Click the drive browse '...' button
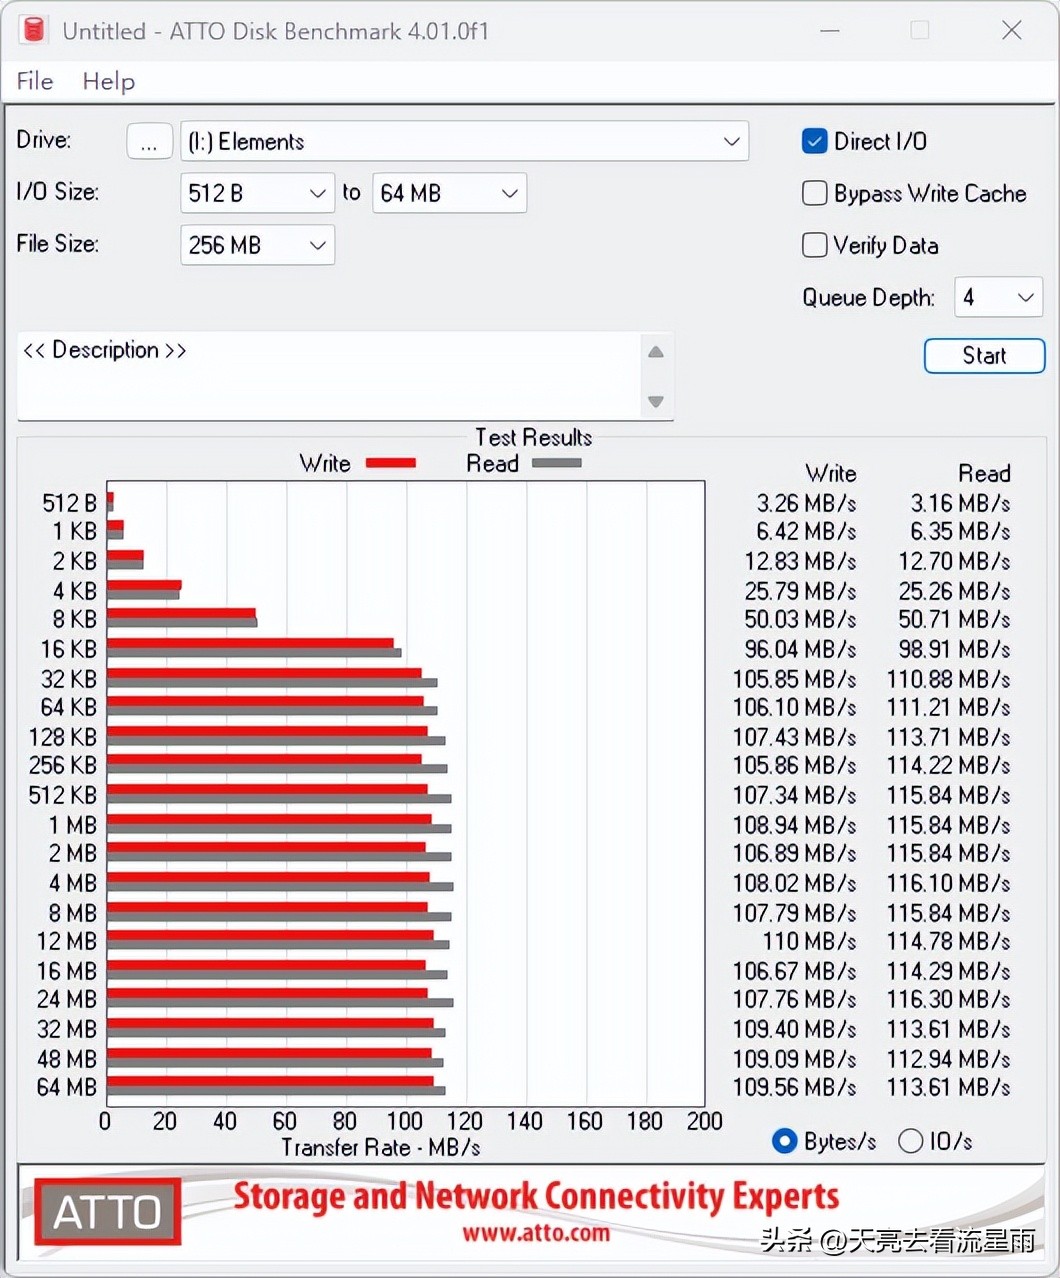This screenshot has width=1060, height=1278. [149, 141]
